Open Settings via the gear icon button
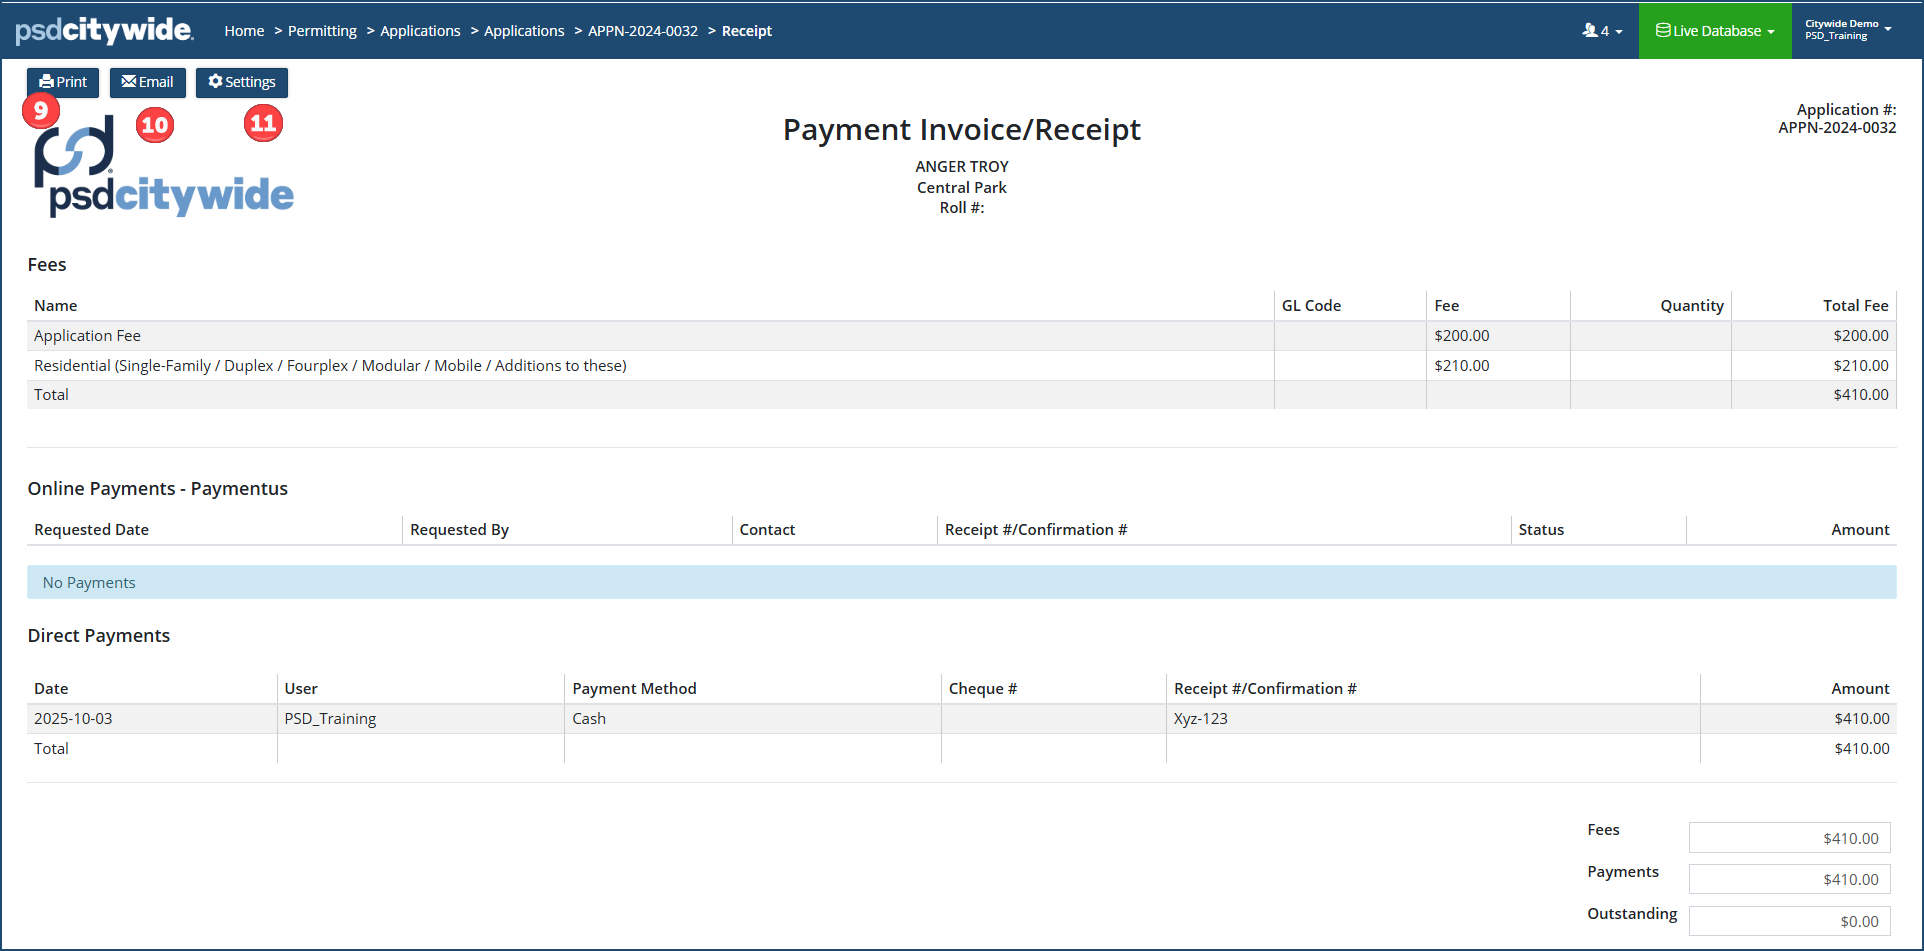Viewport: 1924px width, 951px height. (242, 82)
